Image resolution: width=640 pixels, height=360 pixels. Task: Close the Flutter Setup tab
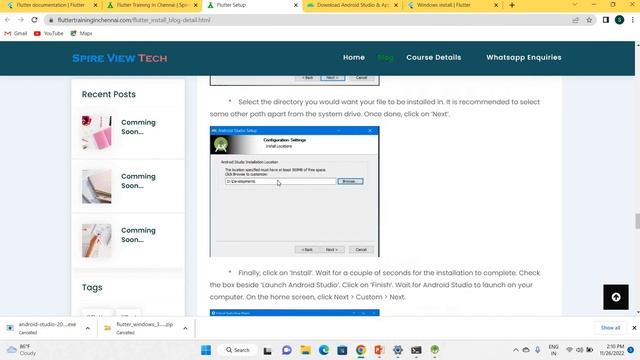tap(296, 5)
